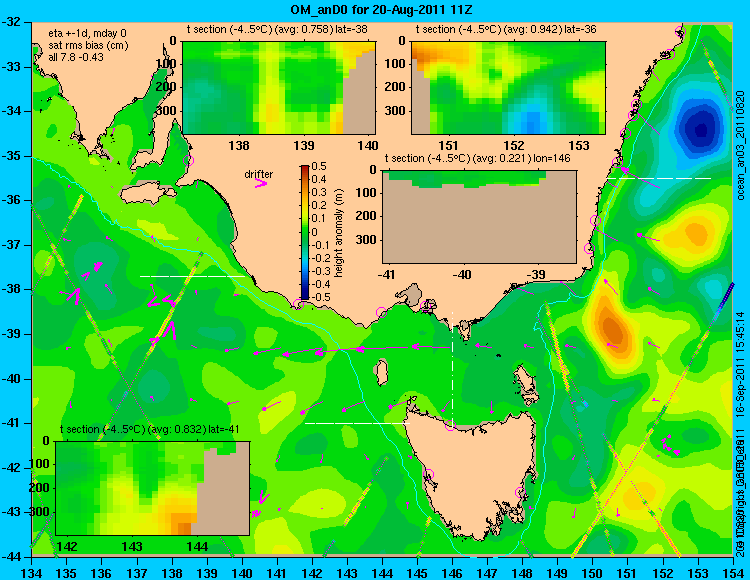This screenshot has height=580, width=750.
Task: Open the lat=-38 temperature section inset
Action: (x=279, y=88)
